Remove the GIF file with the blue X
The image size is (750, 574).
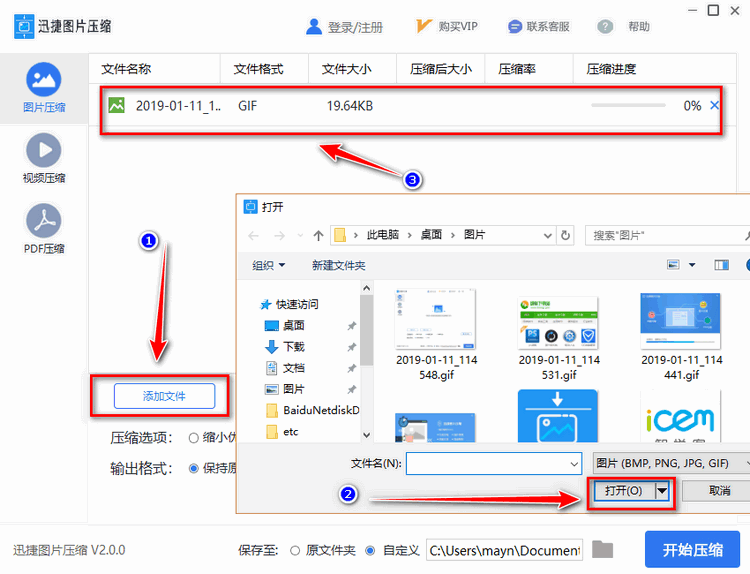pos(714,105)
